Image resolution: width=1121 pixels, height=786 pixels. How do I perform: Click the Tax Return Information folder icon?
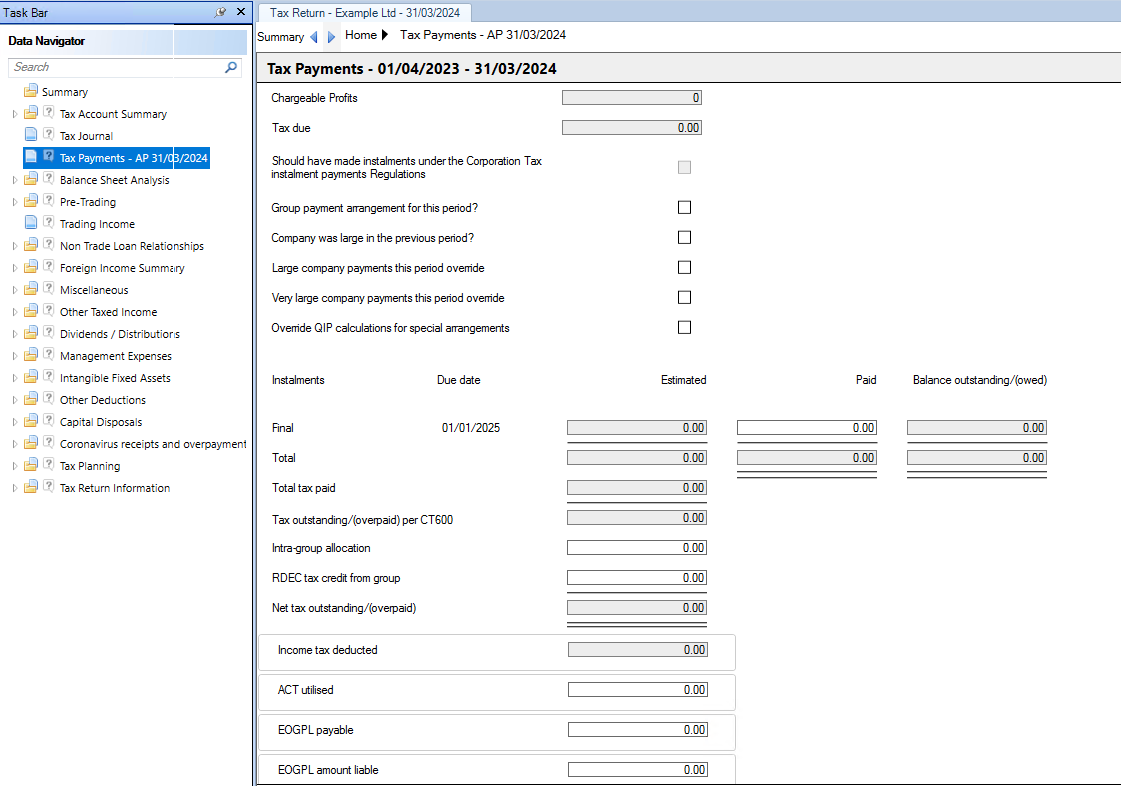click(31, 487)
